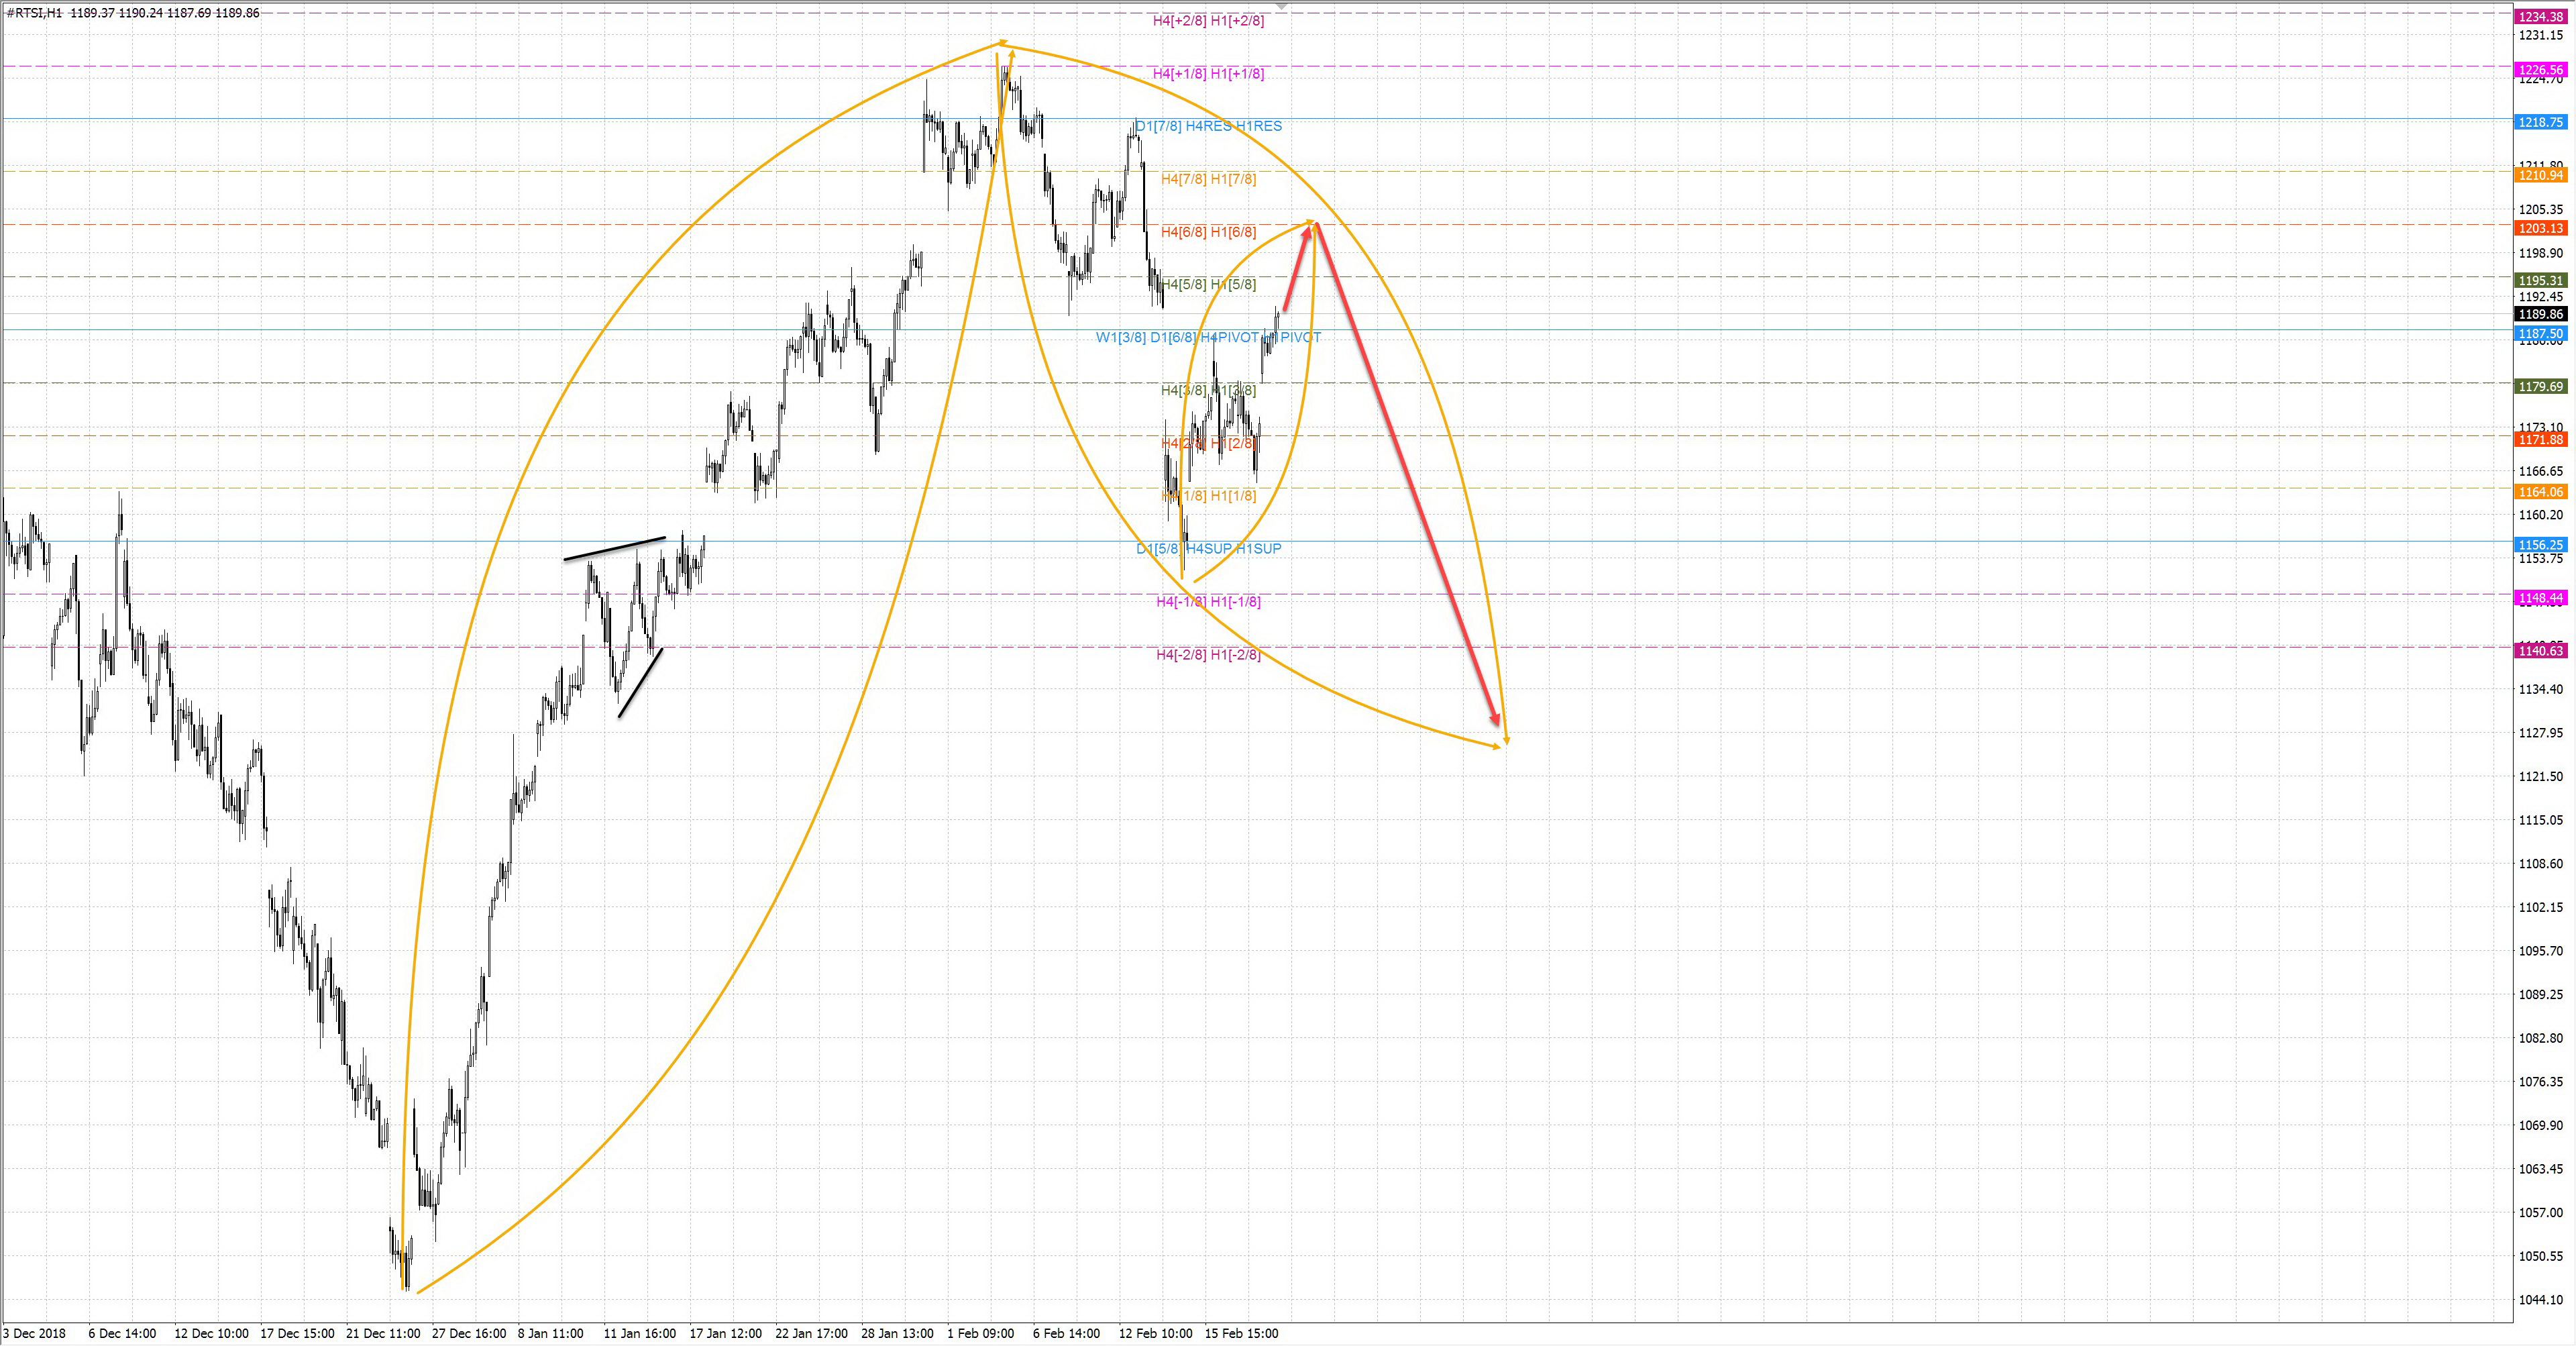Select the lower black trendline near 11 Jan
This screenshot has height=1346, width=2576.
point(640,684)
